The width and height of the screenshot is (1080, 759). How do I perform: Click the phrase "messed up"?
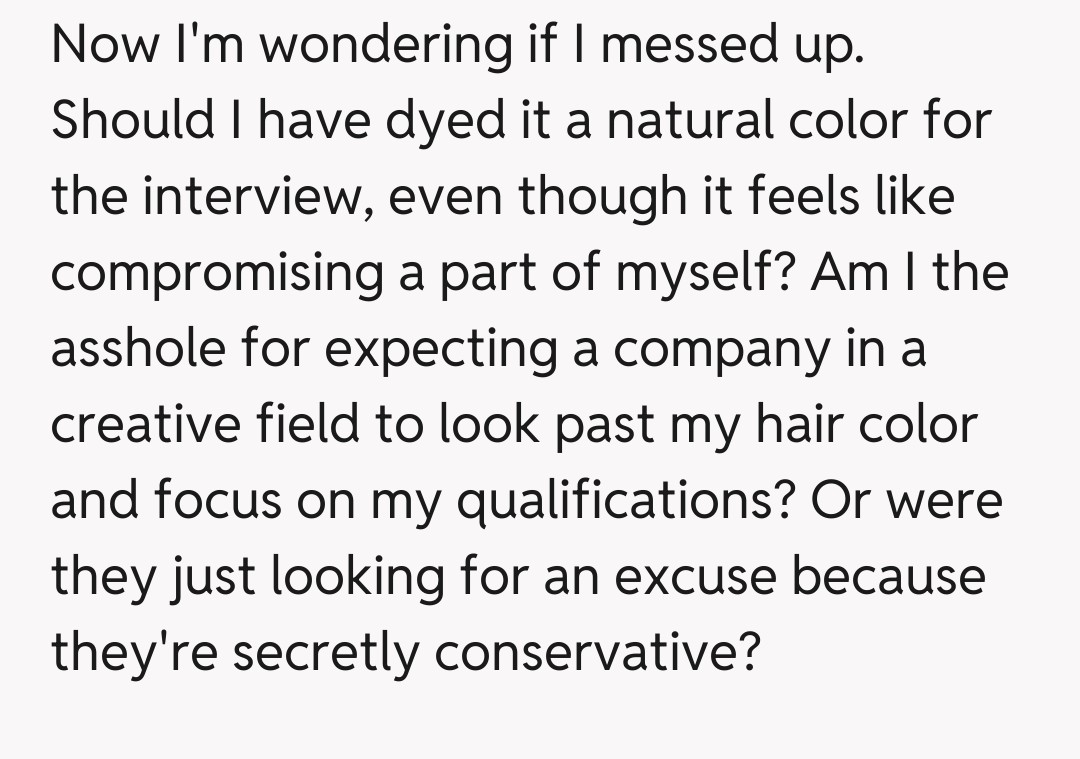pyautogui.click(x=732, y=46)
